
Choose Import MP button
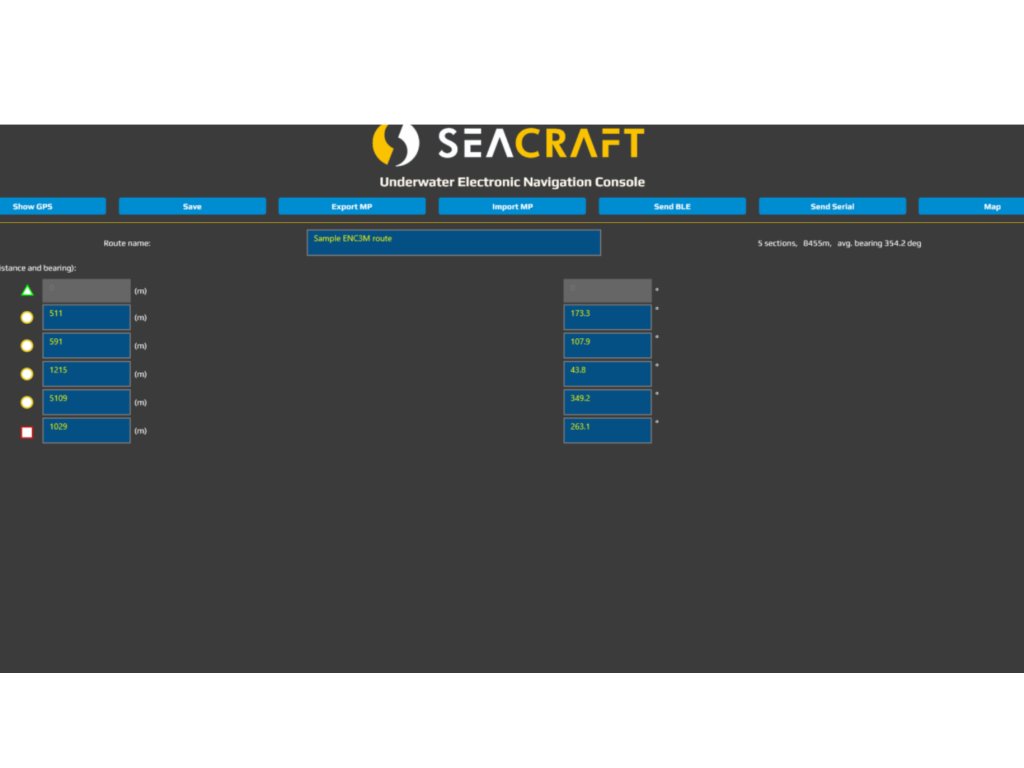[512, 206]
